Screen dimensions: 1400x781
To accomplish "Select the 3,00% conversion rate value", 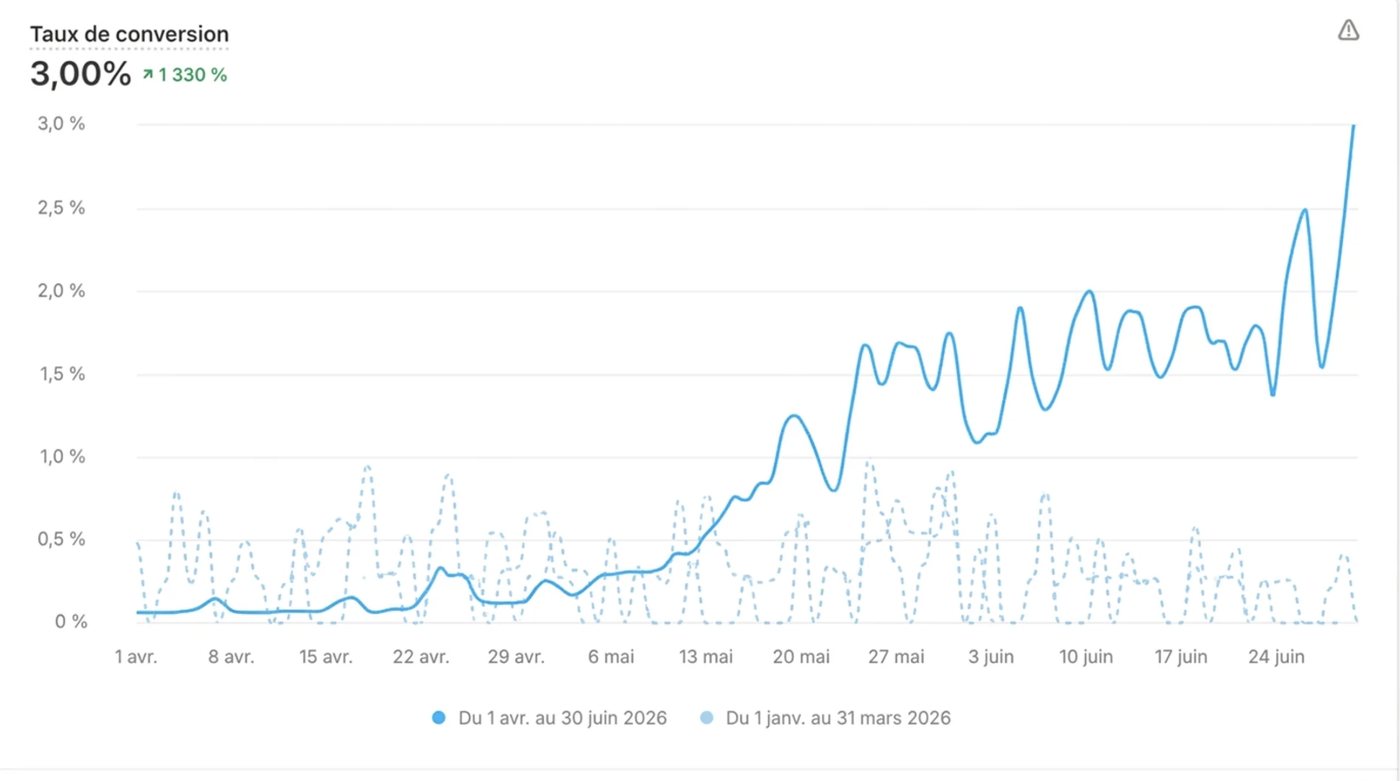I will 80,74.
